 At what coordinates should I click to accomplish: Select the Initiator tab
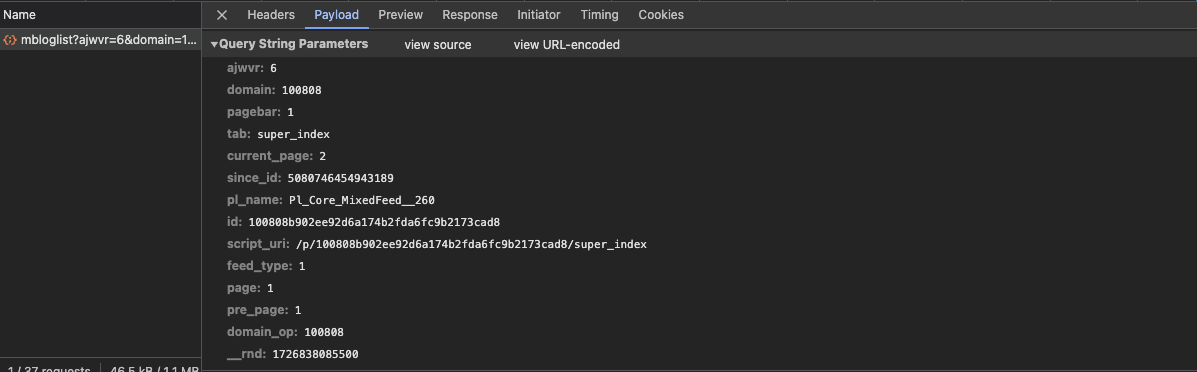538,15
